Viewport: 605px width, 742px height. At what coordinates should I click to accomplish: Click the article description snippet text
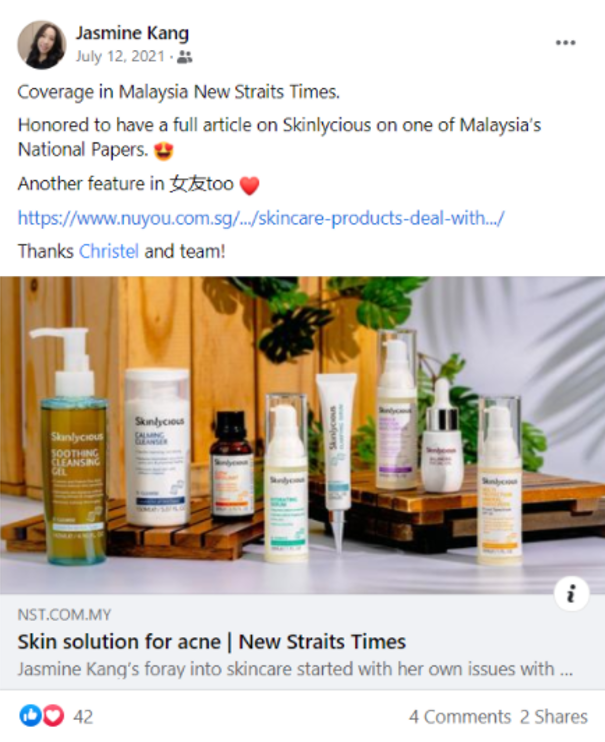[295, 670]
